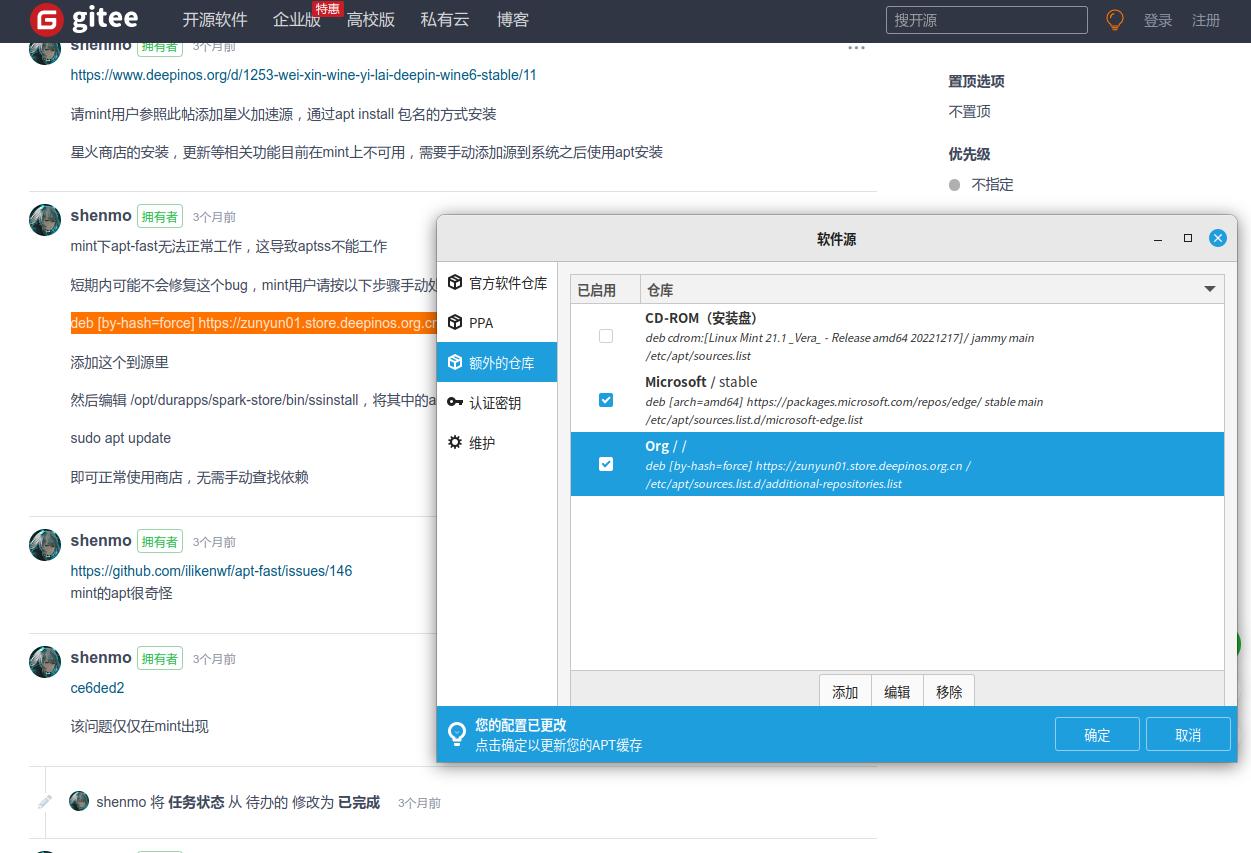Enable the CD-ROM repository checkbox
This screenshot has height=853, width=1251.
606,336
